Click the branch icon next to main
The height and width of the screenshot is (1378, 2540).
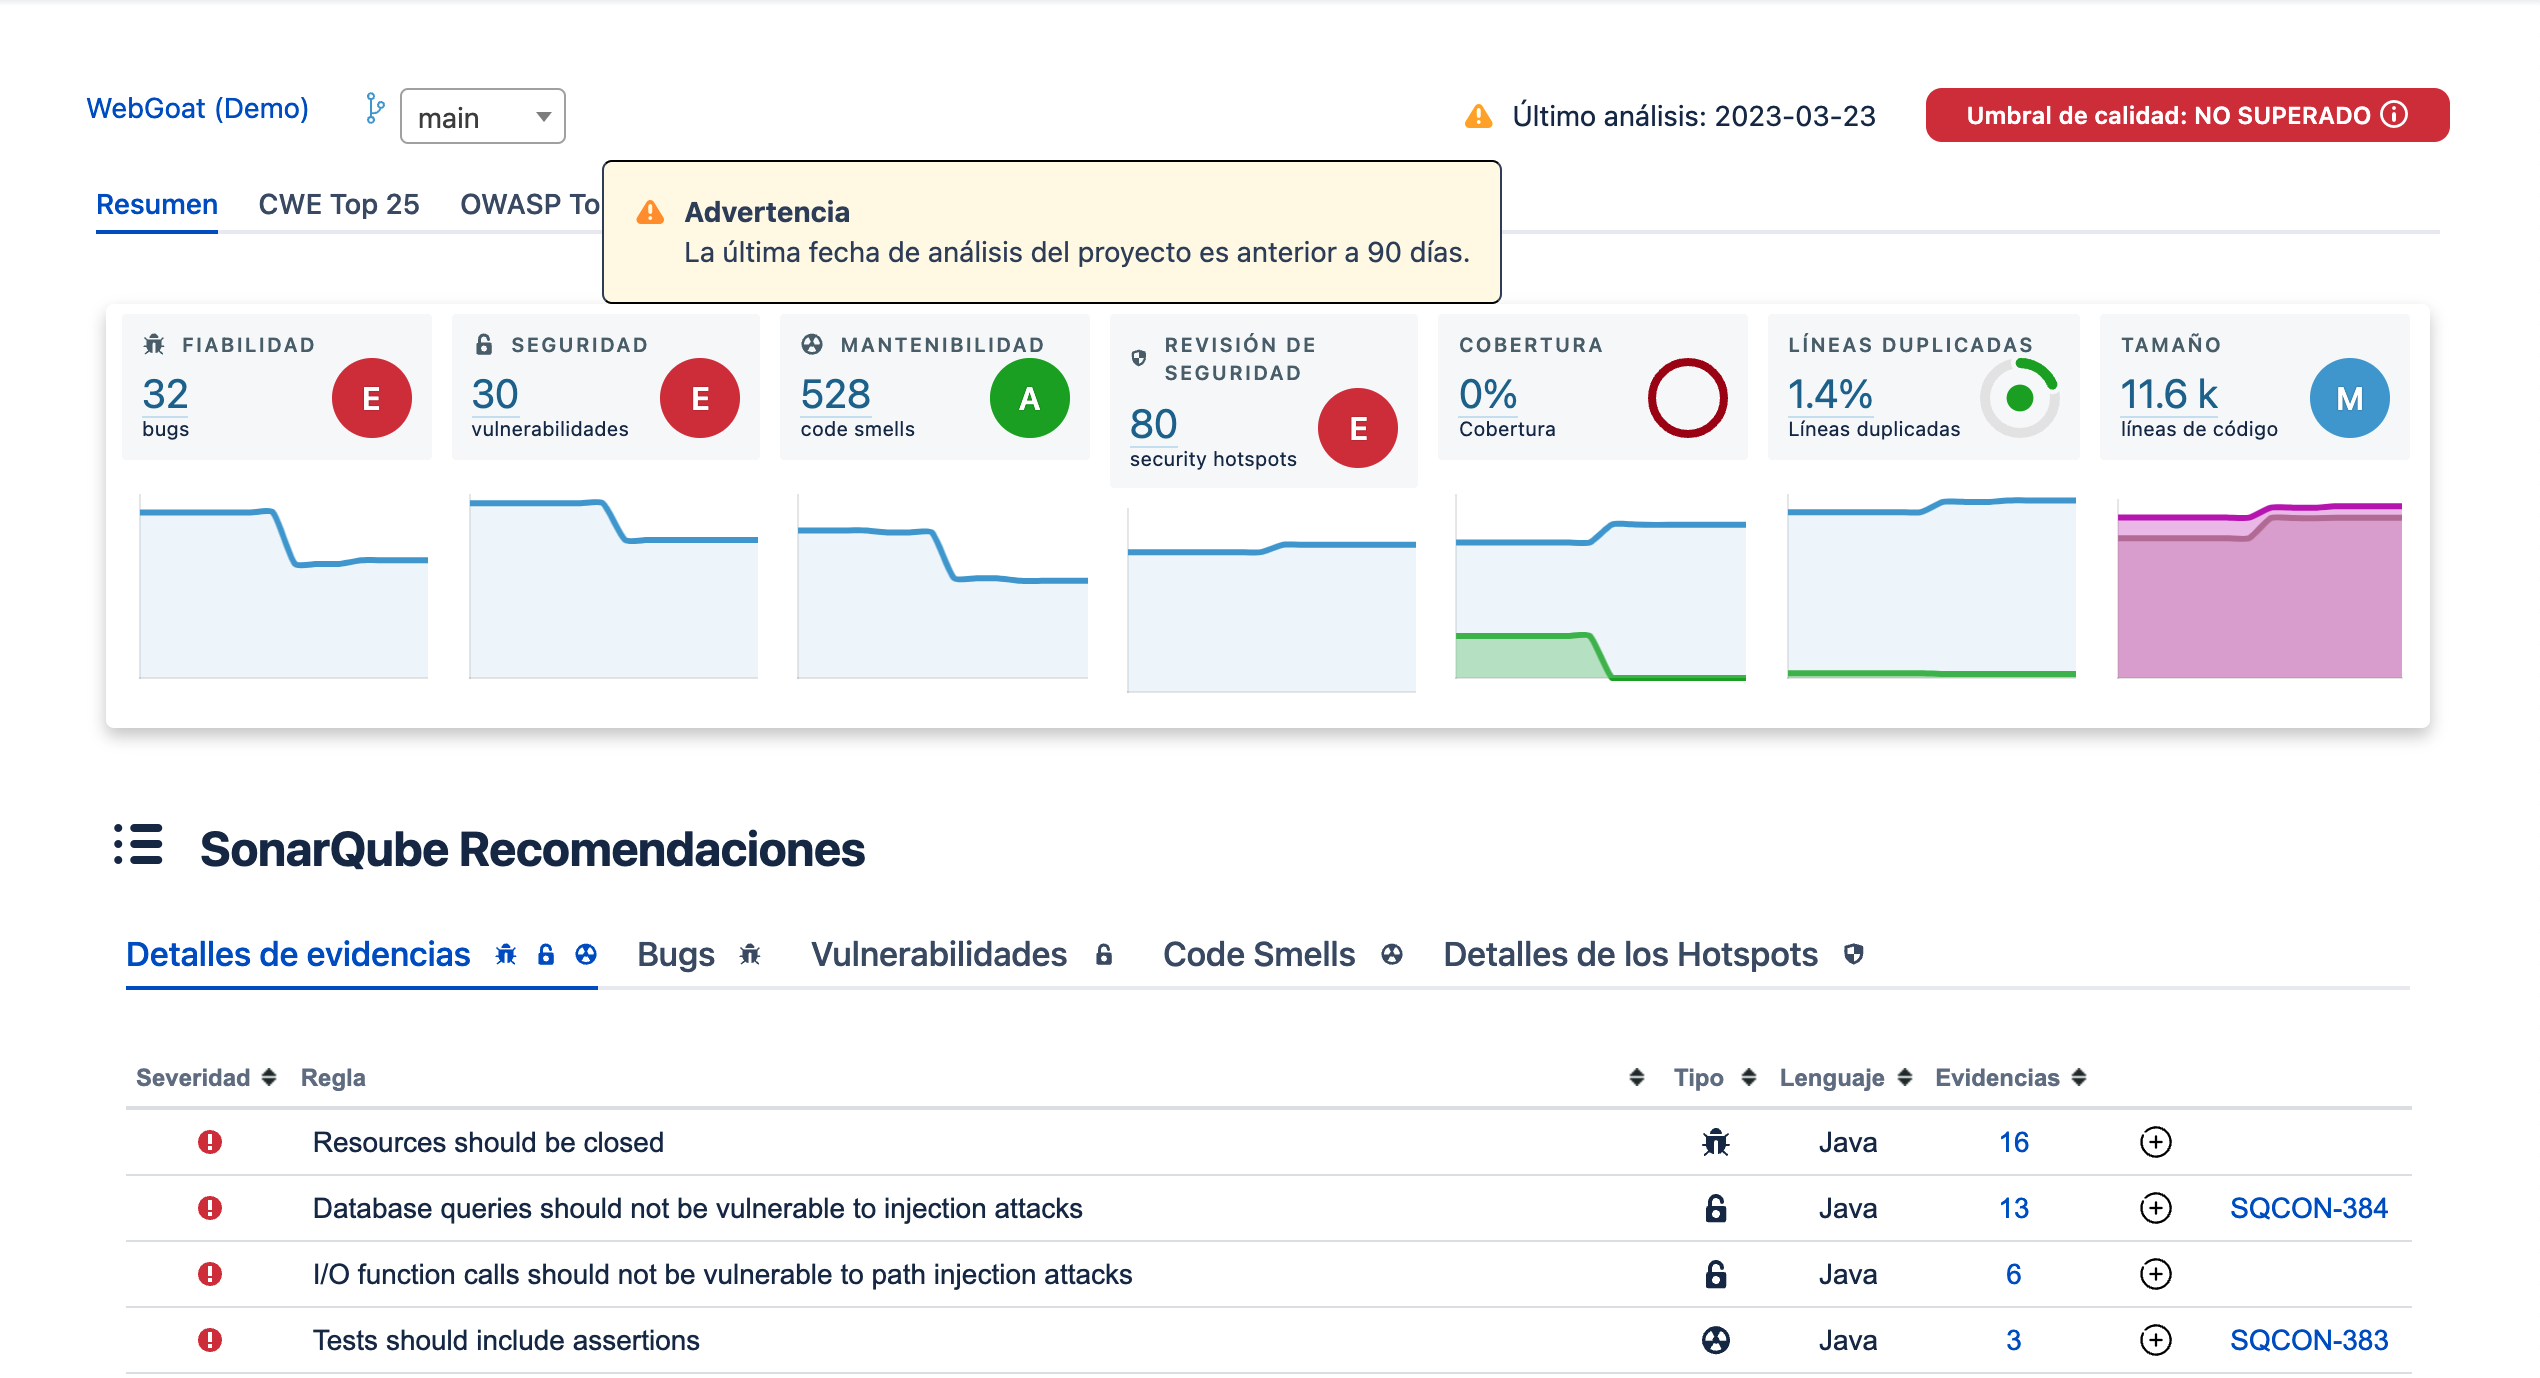pyautogui.click(x=374, y=109)
